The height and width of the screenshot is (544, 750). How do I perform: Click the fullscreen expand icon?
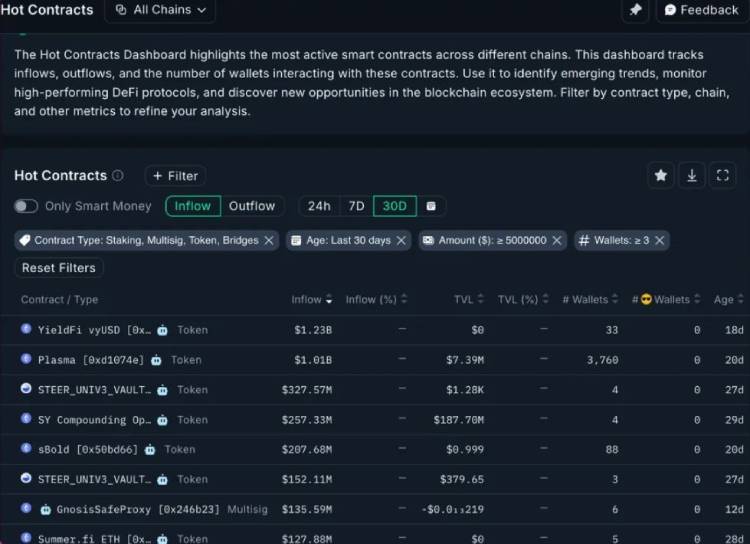click(723, 175)
